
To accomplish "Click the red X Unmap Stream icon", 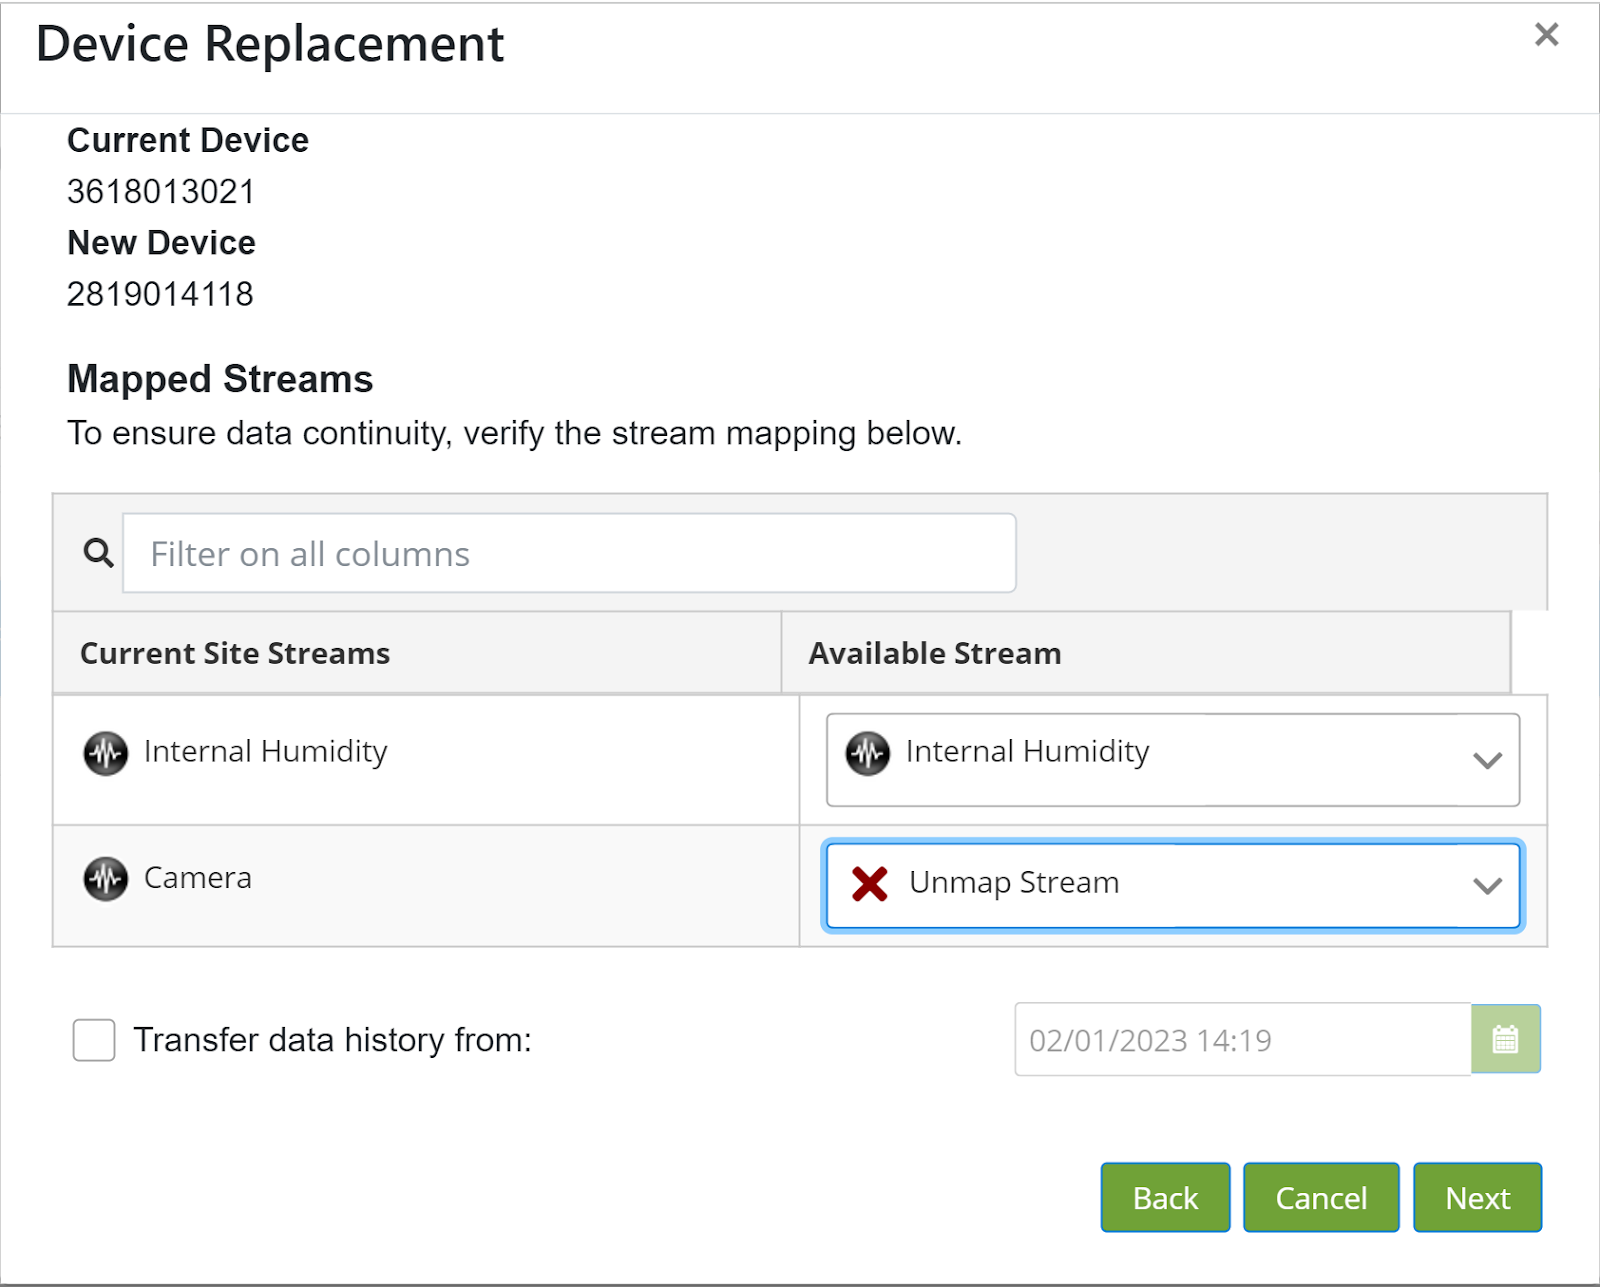I will (x=869, y=884).
